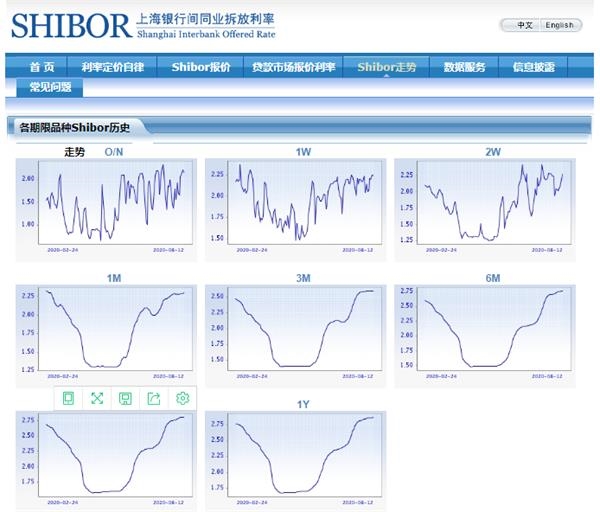
Task: Open the 常见问题 FAQ tab
Action: click(x=50, y=88)
